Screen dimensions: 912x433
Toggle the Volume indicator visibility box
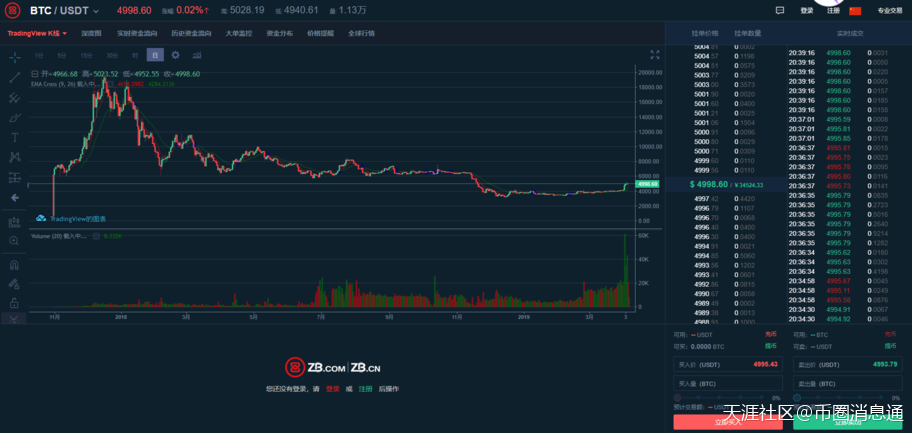pyautogui.click(x=96, y=236)
